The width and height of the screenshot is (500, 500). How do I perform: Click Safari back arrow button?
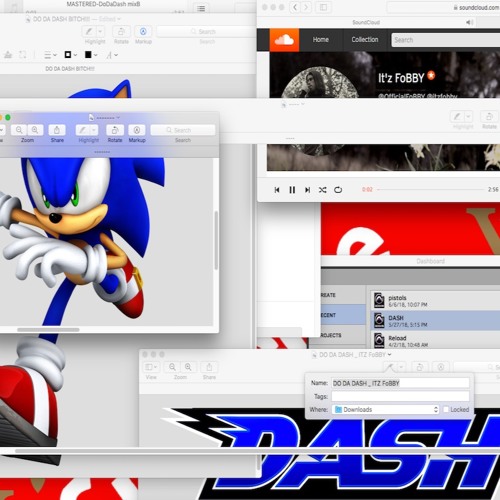(295, 7)
